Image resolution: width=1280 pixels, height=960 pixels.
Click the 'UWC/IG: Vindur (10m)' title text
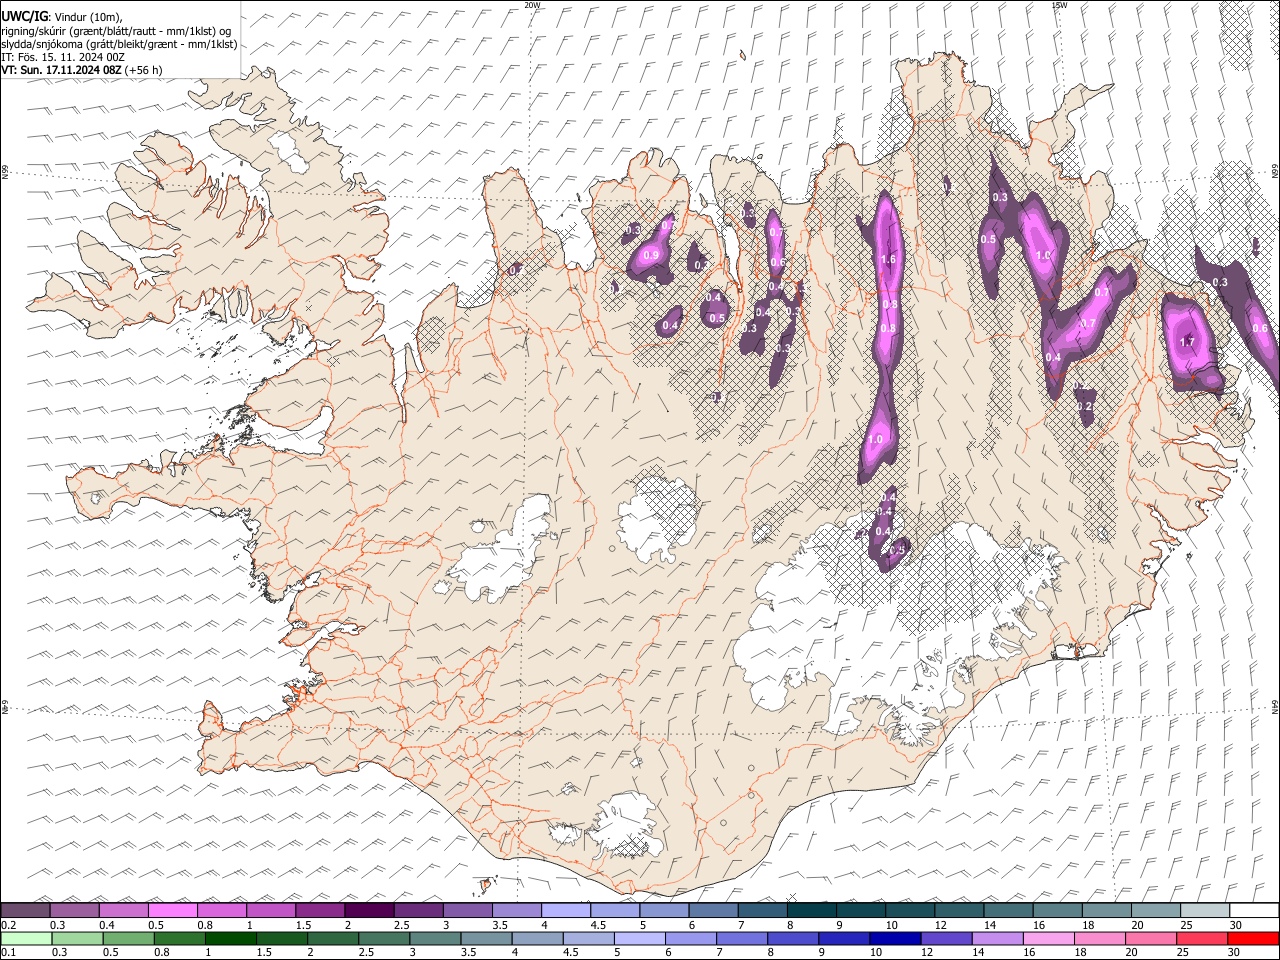point(61,17)
